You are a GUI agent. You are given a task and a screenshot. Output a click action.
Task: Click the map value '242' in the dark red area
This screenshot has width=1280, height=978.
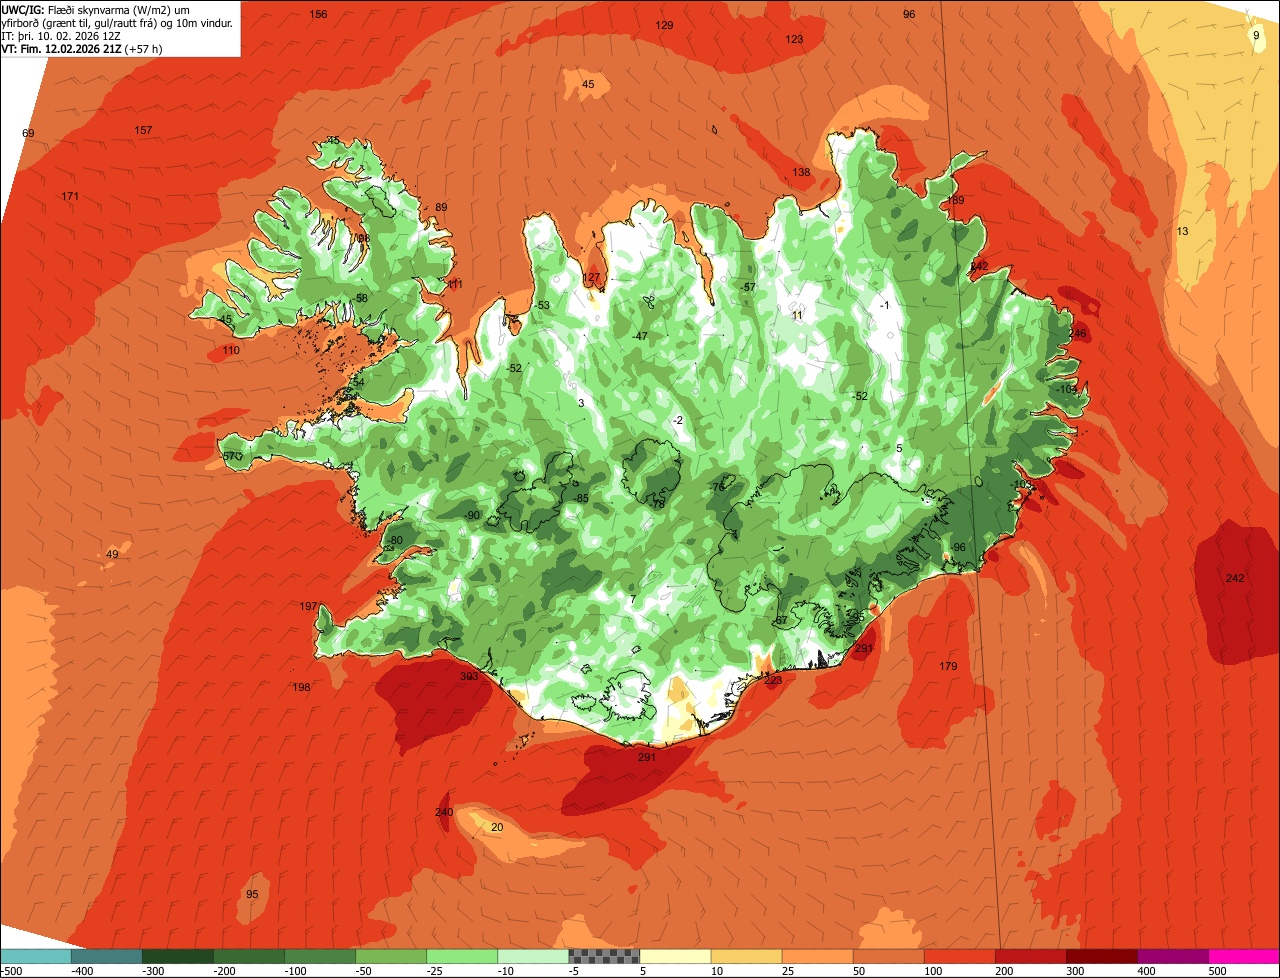[x=1235, y=578]
